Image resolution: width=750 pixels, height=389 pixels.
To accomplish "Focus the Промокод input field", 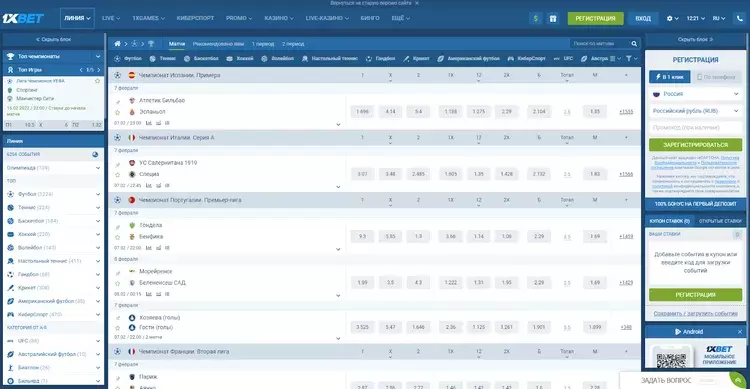I will coord(695,128).
